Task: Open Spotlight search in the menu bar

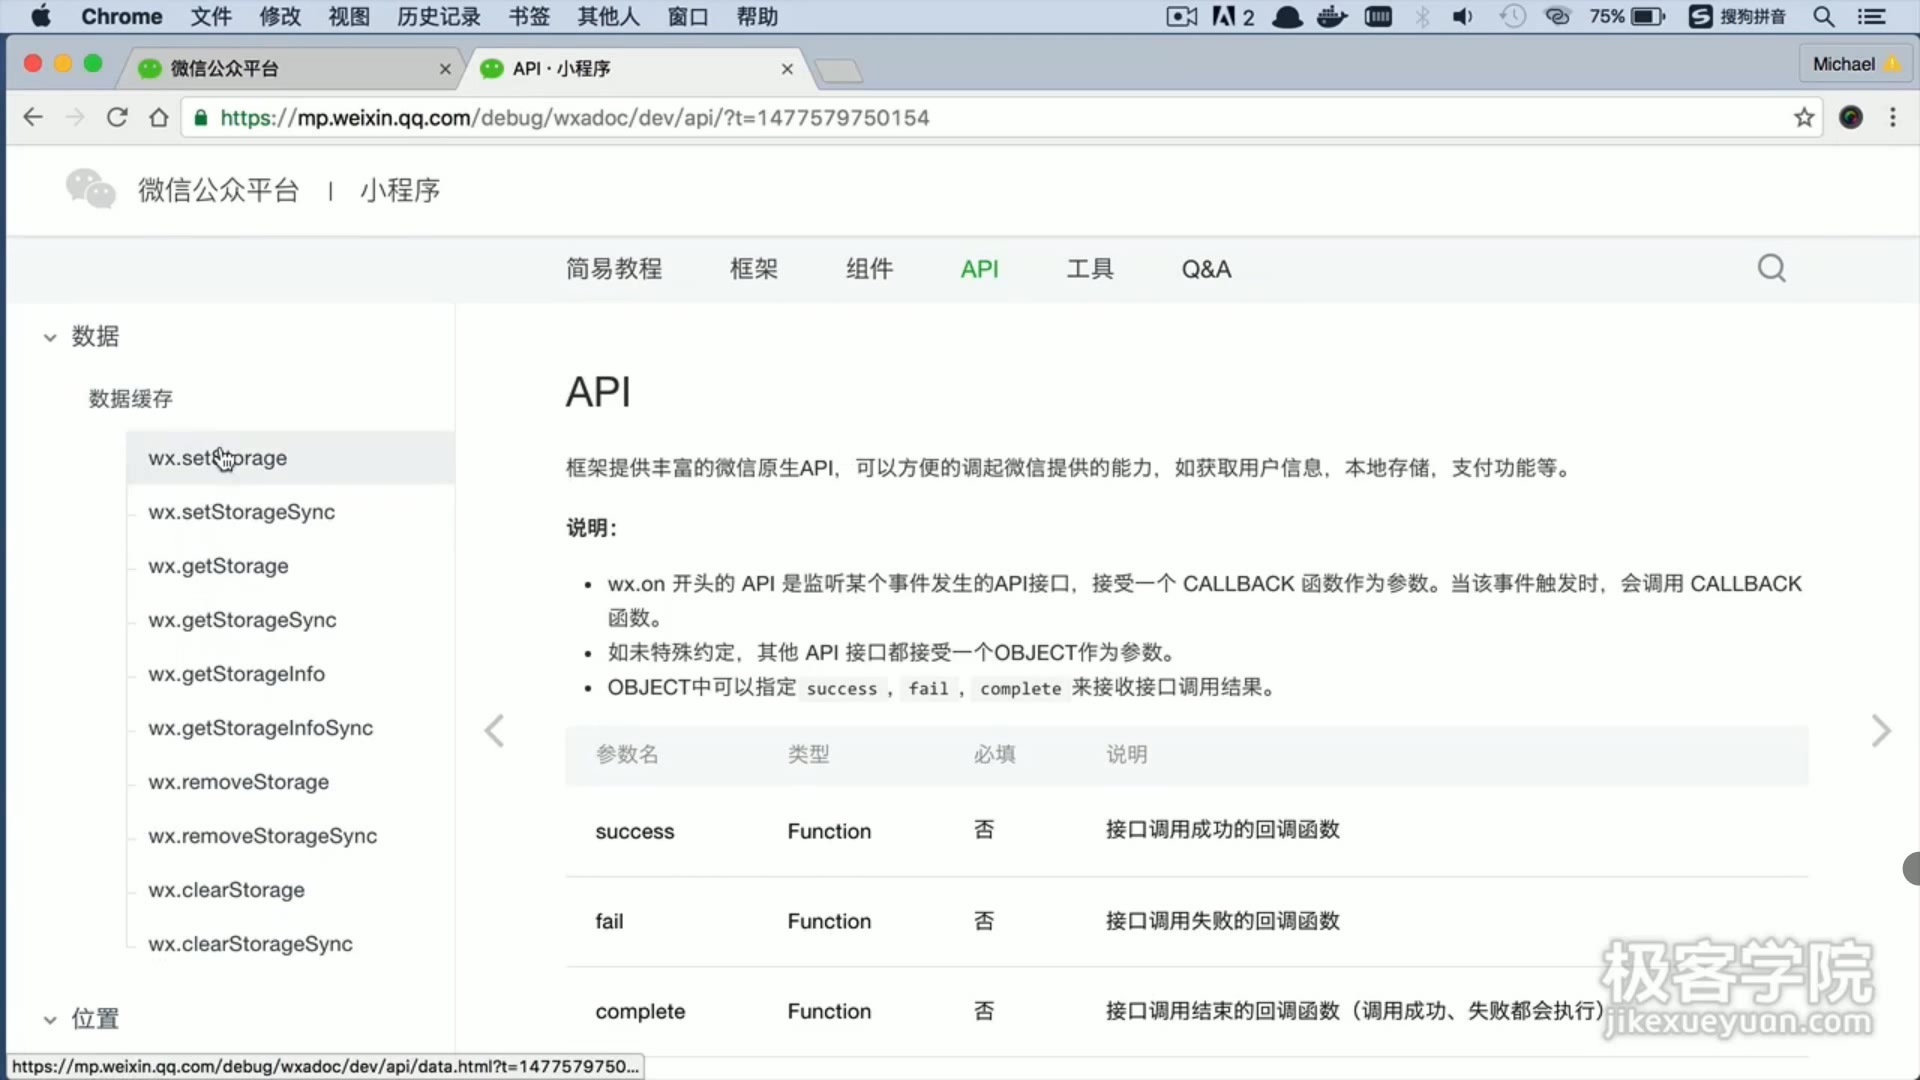Action: (x=1823, y=16)
